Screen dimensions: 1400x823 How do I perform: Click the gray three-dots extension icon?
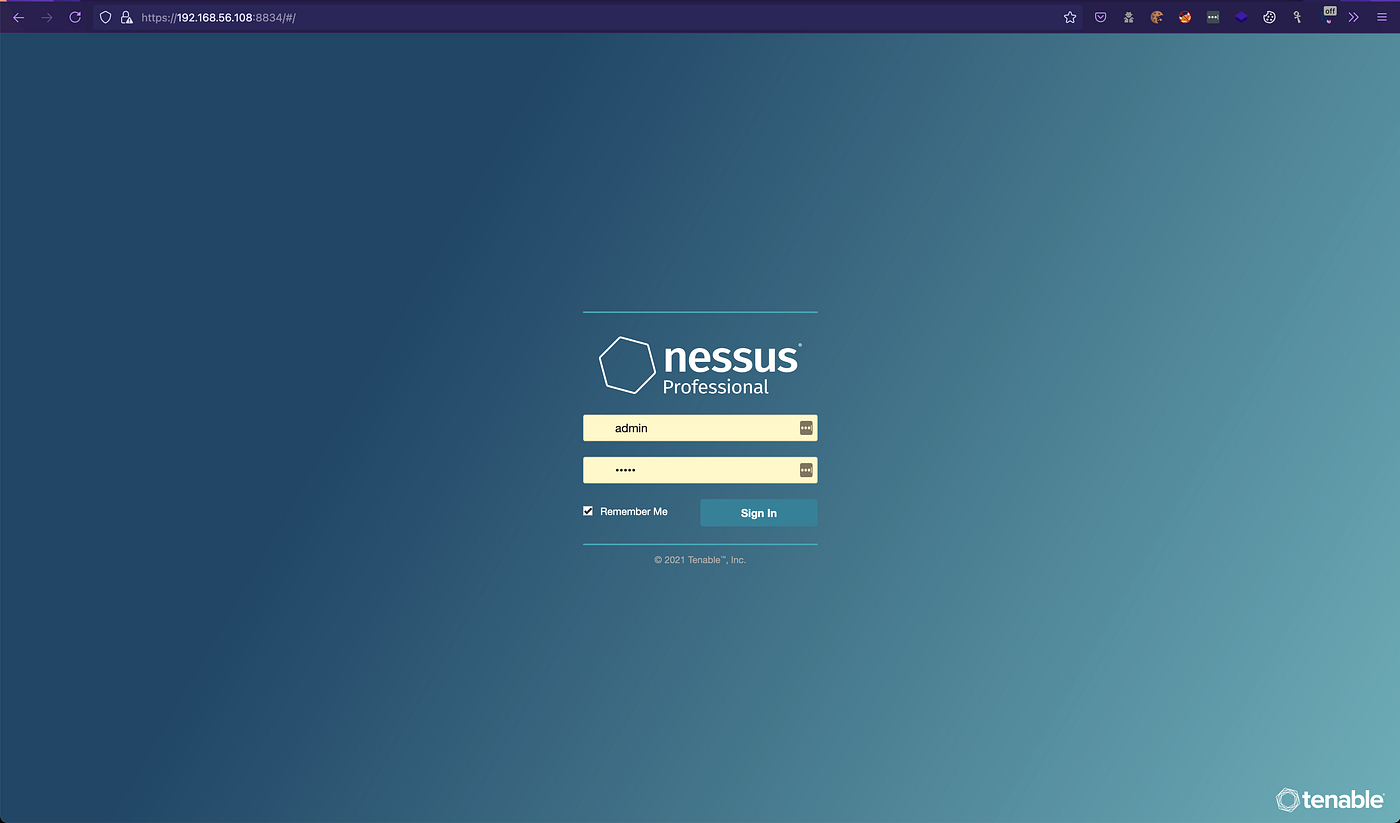click(x=1213, y=17)
